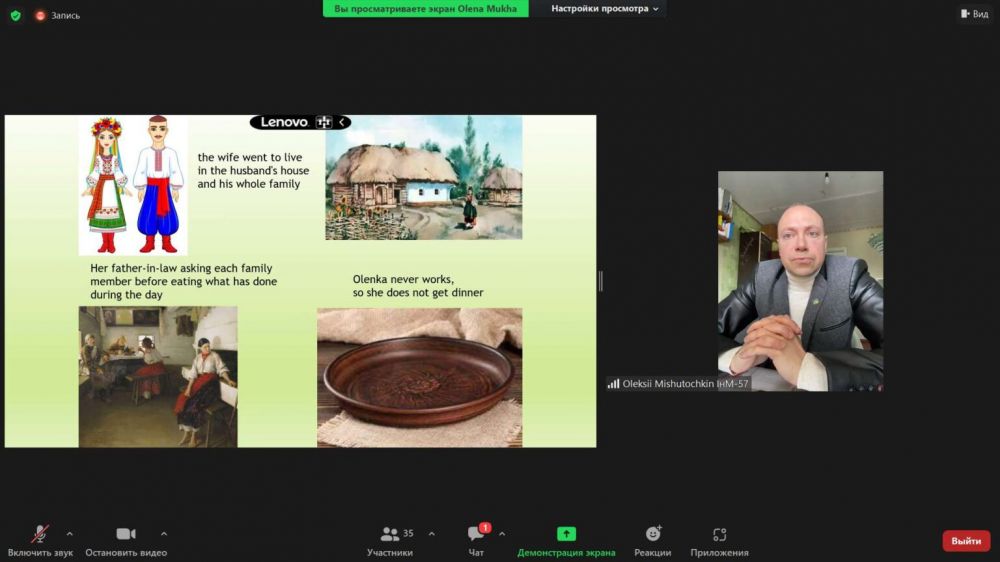Image resolution: width=1000 pixels, height=562 pixels.
Task: Select Oleksii Mishutochkin video thumbnail
Action: [x=800, y=280]
